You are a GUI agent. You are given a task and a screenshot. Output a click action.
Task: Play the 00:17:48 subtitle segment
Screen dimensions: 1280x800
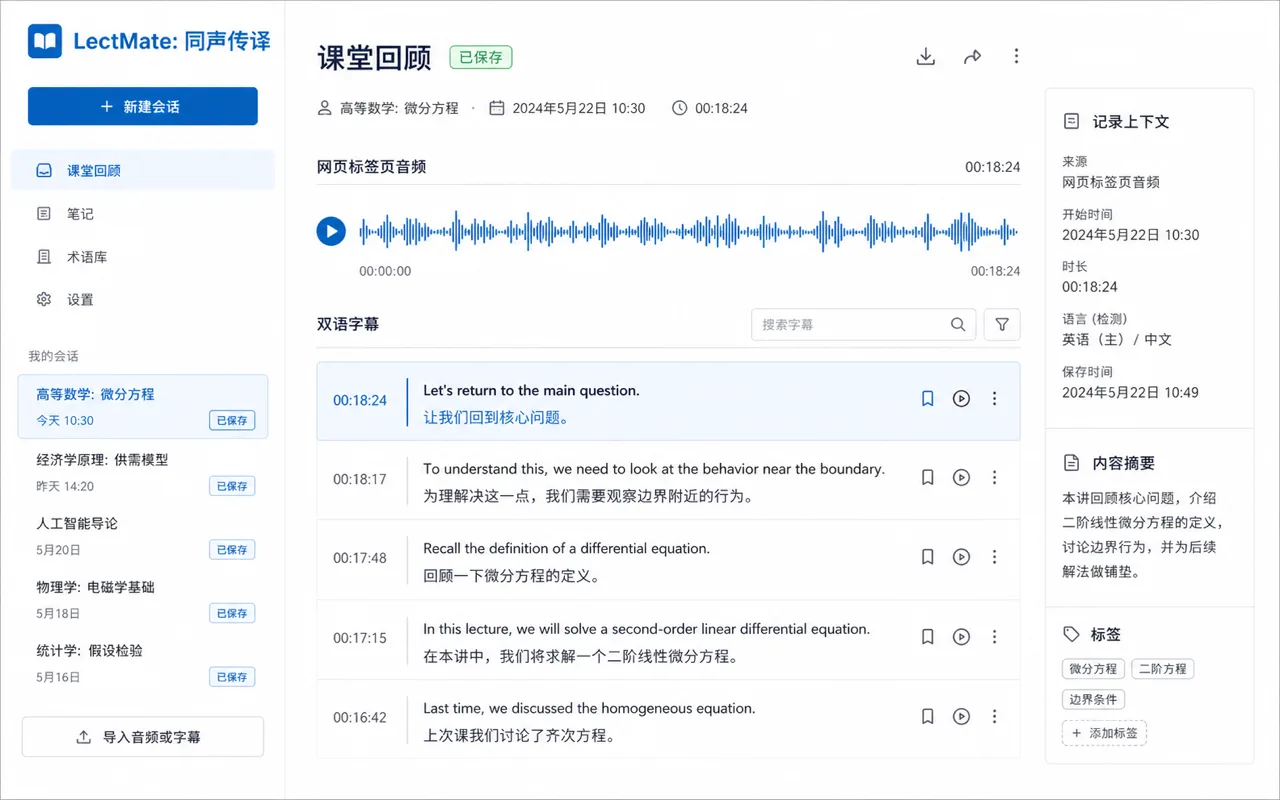click(961, 557)
